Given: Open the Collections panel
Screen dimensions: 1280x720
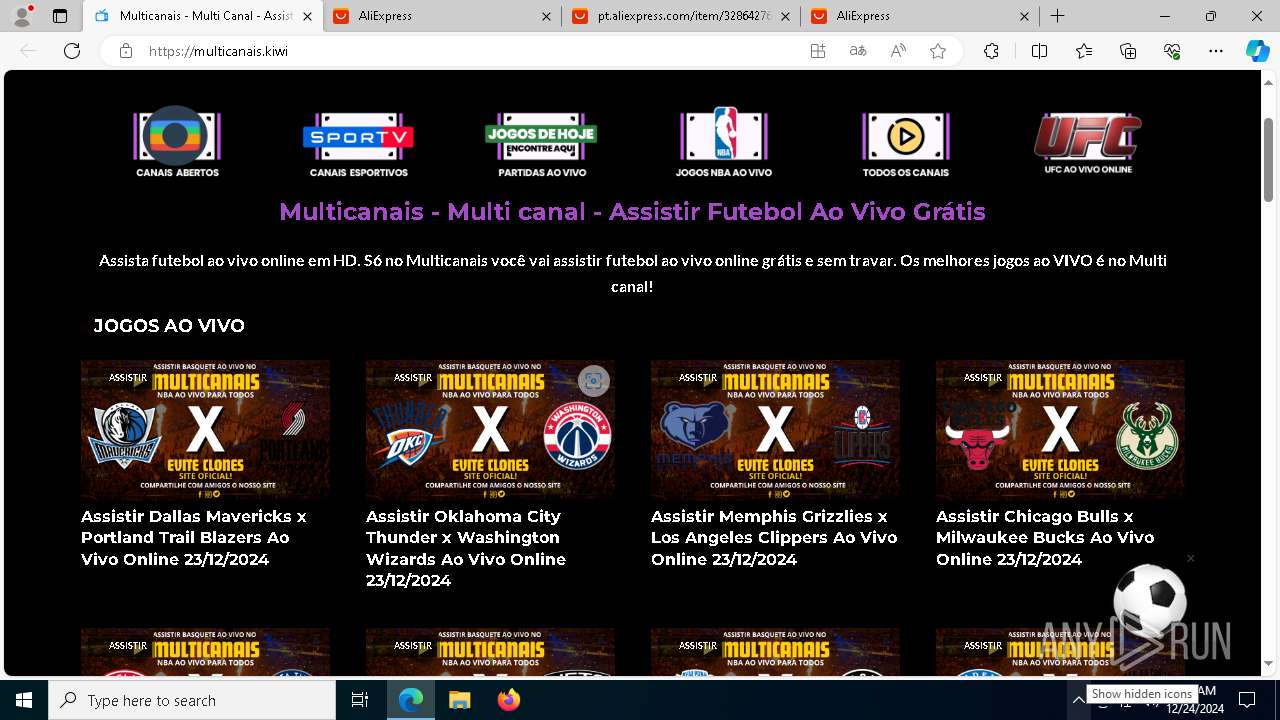Looking at the screenshot, I should 1128,51.
